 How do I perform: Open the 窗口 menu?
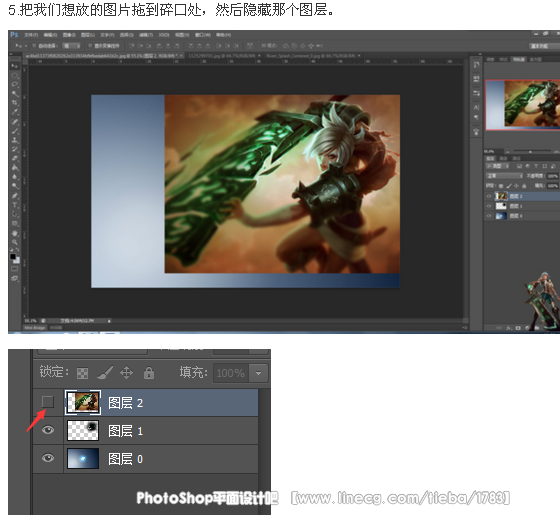[x=202, y=35]
